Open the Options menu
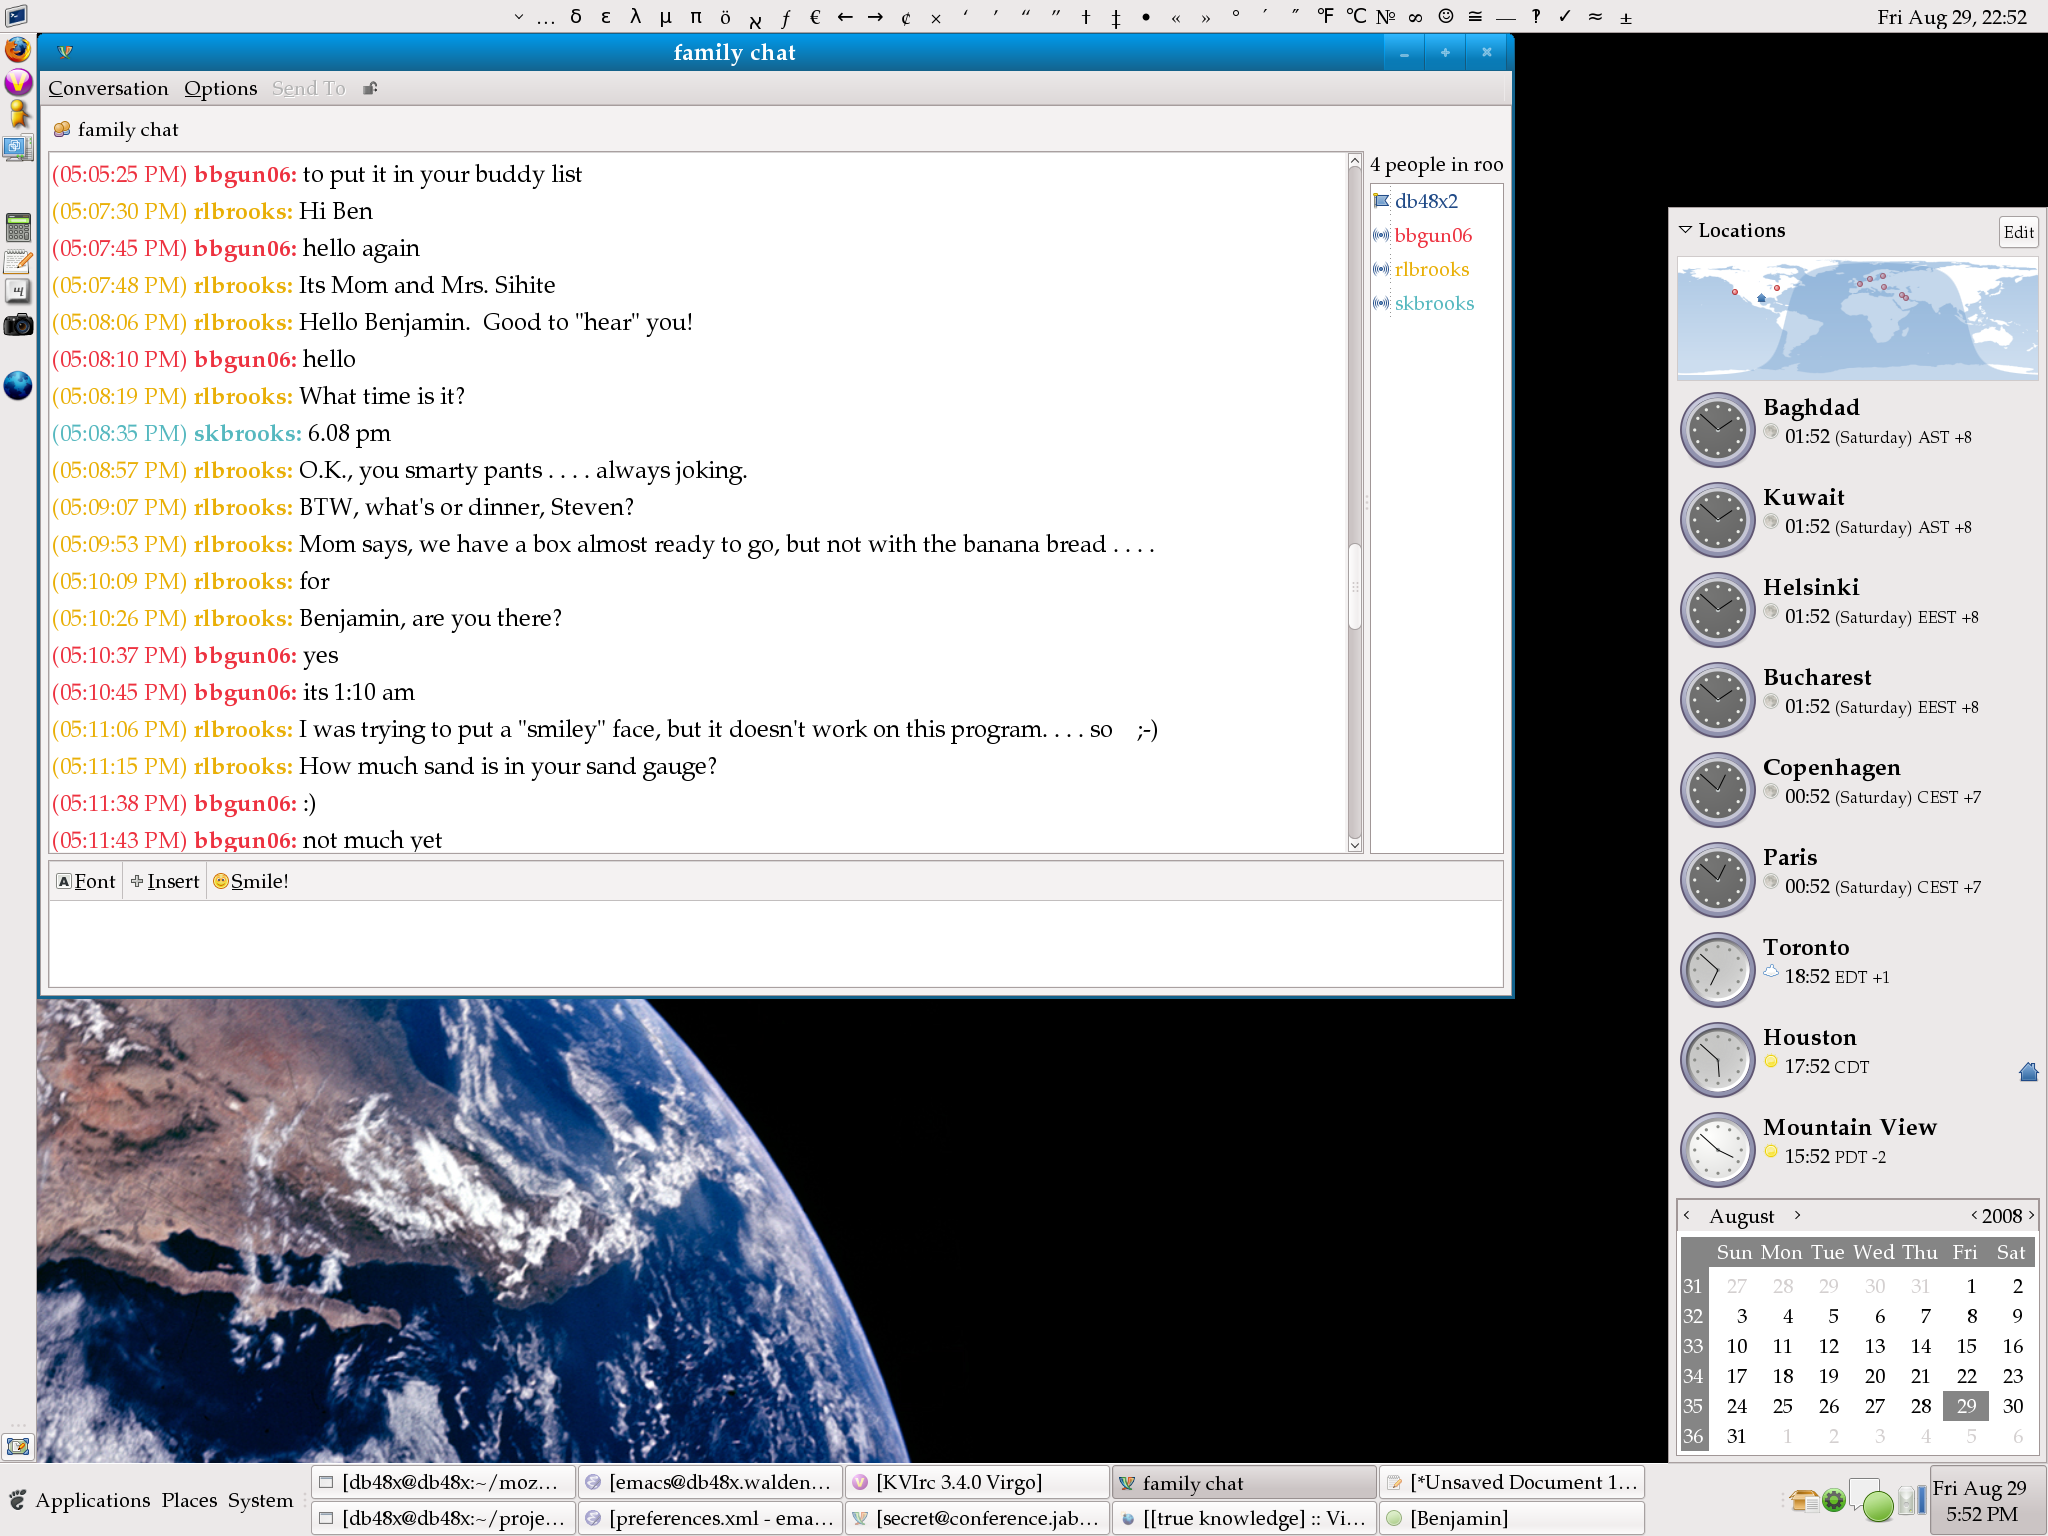Screen dimensions: 2048x1536 click(x=221, y=88)
